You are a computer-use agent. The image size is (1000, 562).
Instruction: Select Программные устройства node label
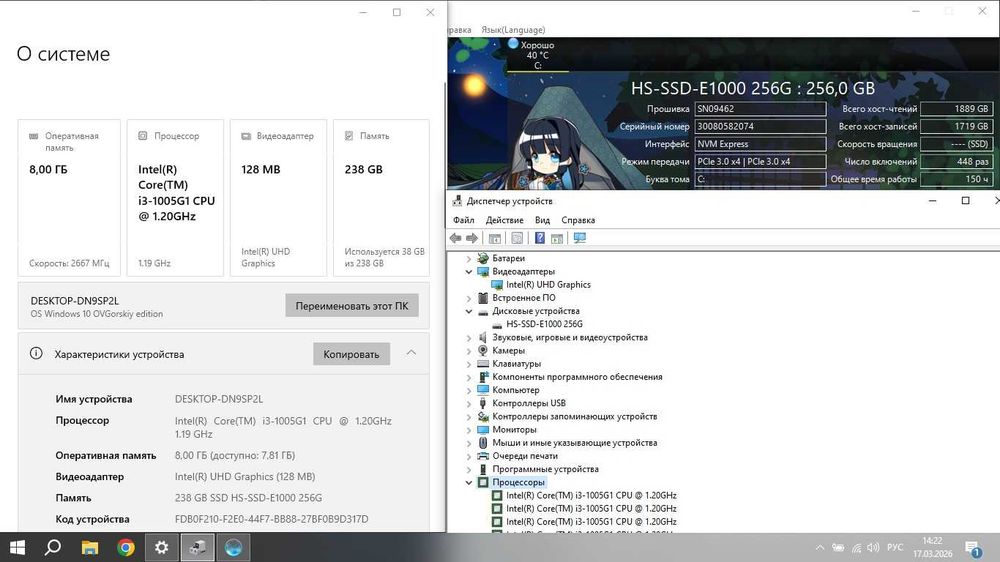tap(545, 469)
